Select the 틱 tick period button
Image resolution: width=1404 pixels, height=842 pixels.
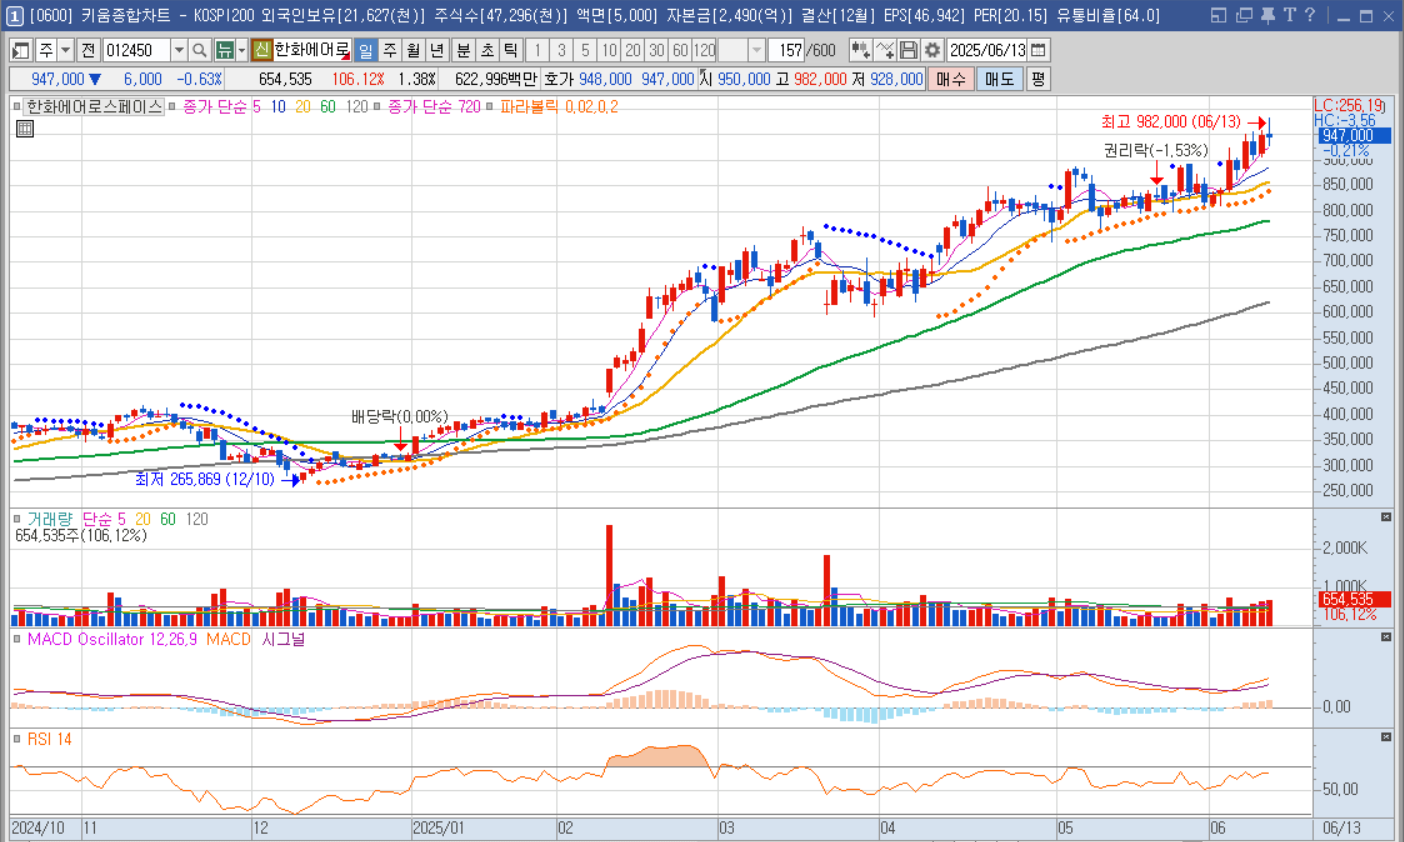[x=511, y=50]
